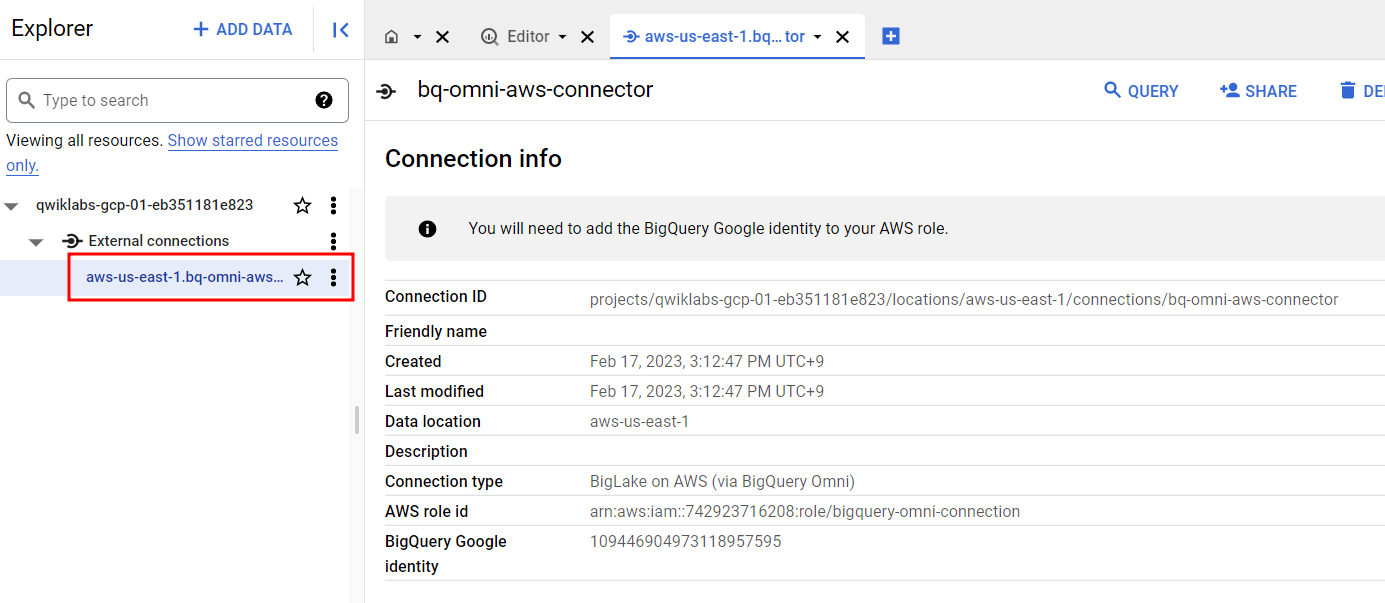The image size is (1385, 603).
Task: Select BigLake on AWS connection type value
Action: tap(722, 481)
